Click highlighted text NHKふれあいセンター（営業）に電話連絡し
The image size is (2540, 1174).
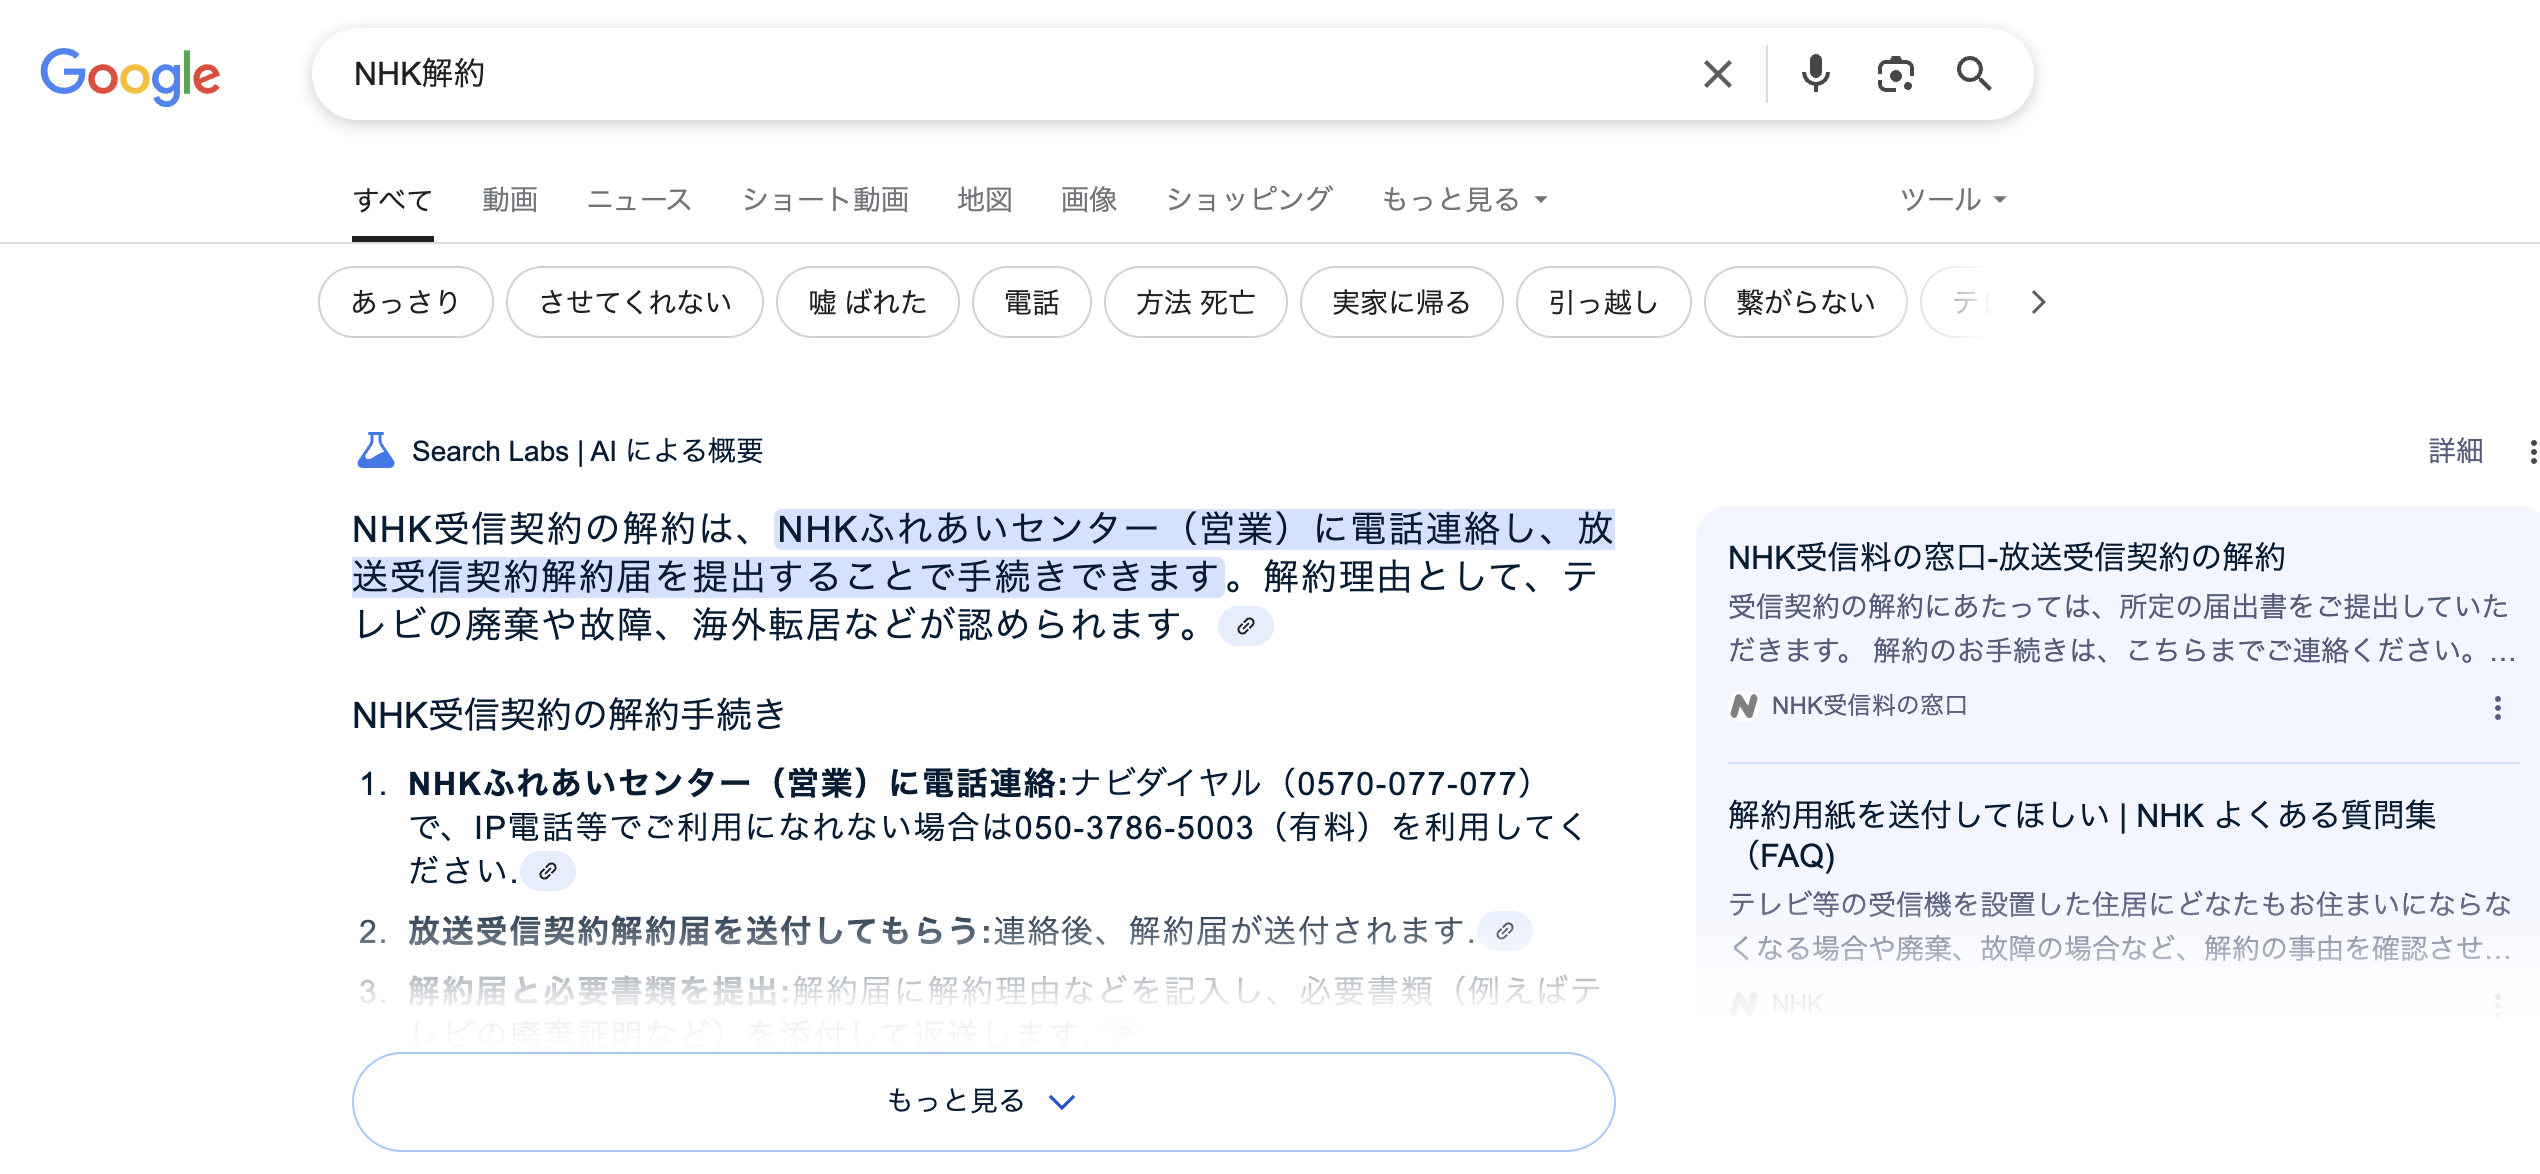pyautogui.click(x=1158, y=528)
